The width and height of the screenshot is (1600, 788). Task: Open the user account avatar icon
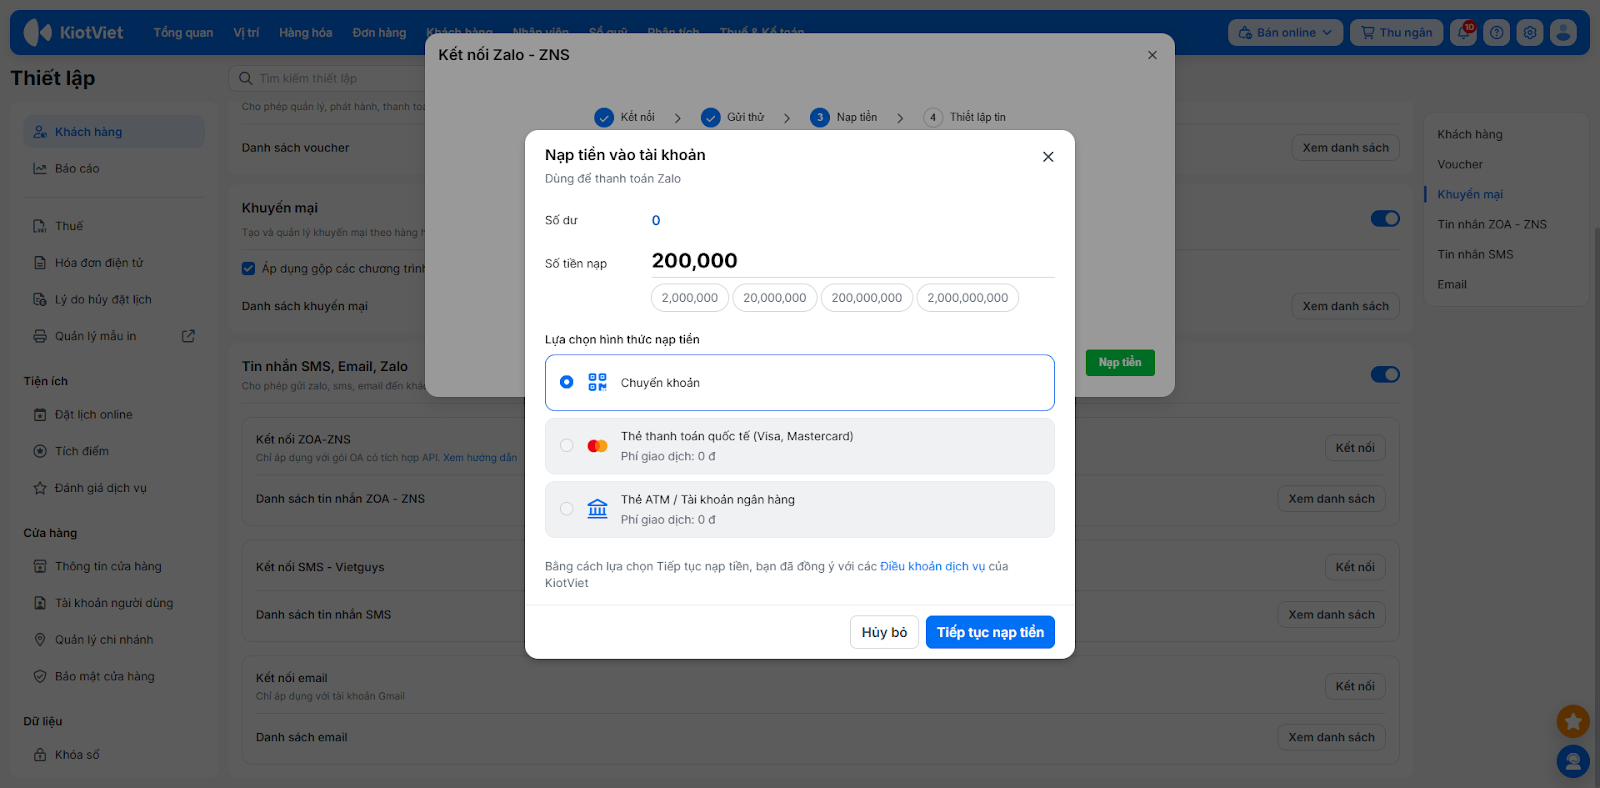point(1563,33)
